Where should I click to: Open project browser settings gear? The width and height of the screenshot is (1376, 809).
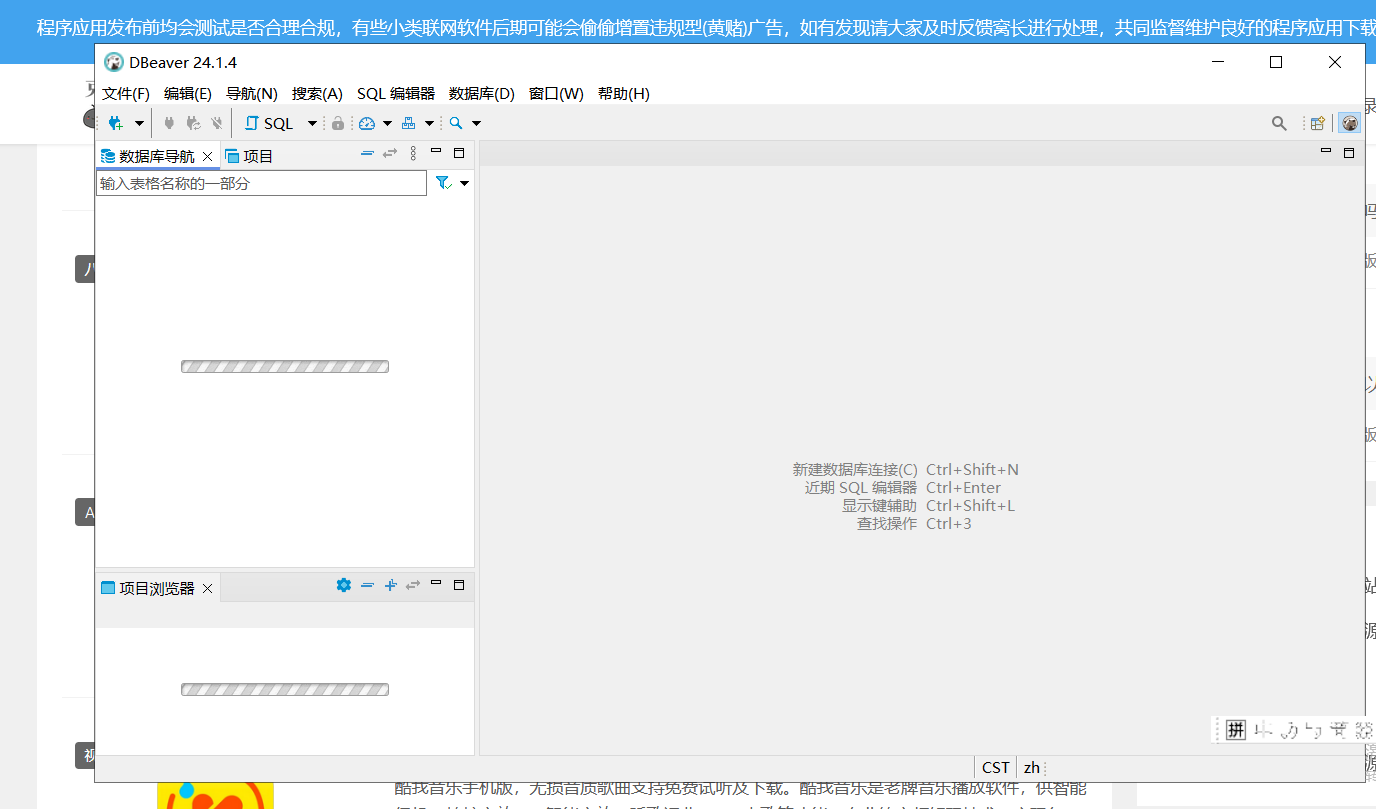[x=344, y=585]
